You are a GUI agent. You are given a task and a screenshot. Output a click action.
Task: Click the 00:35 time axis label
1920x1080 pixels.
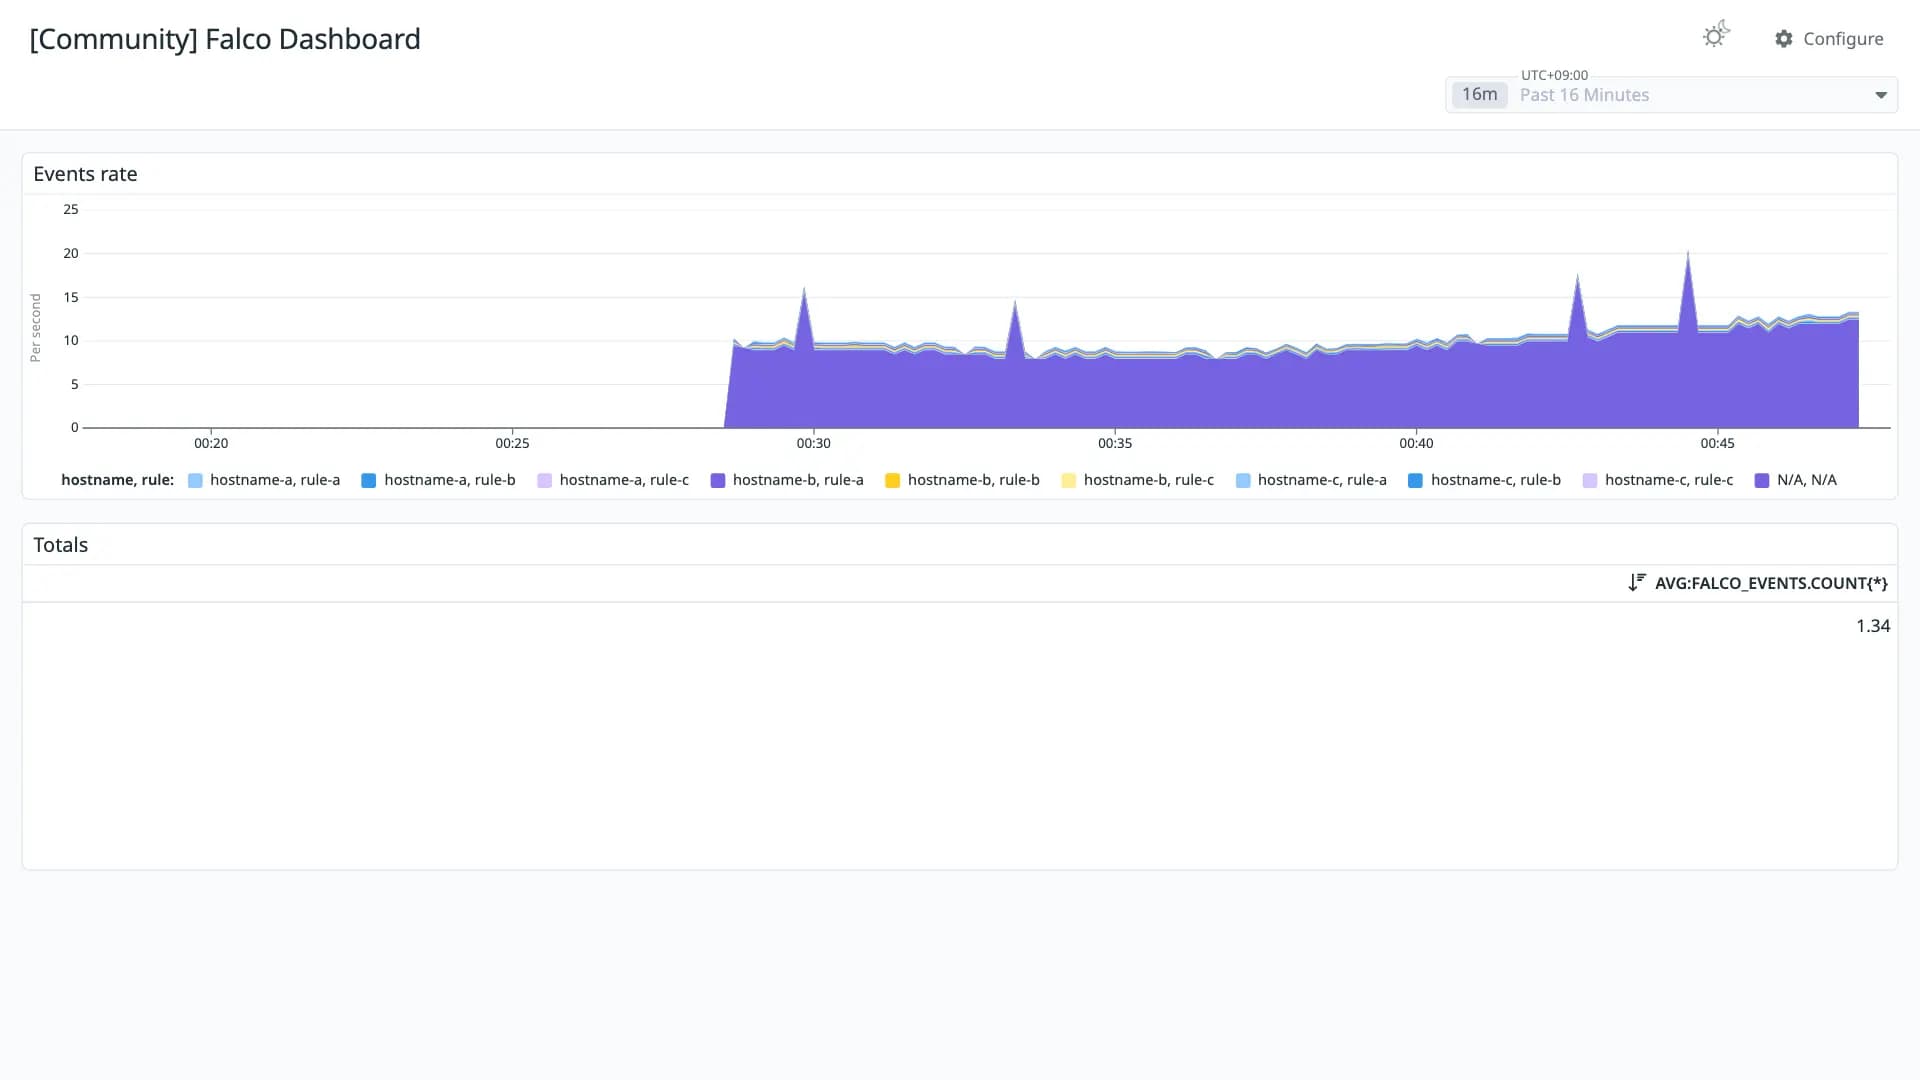pos(1115,443)
